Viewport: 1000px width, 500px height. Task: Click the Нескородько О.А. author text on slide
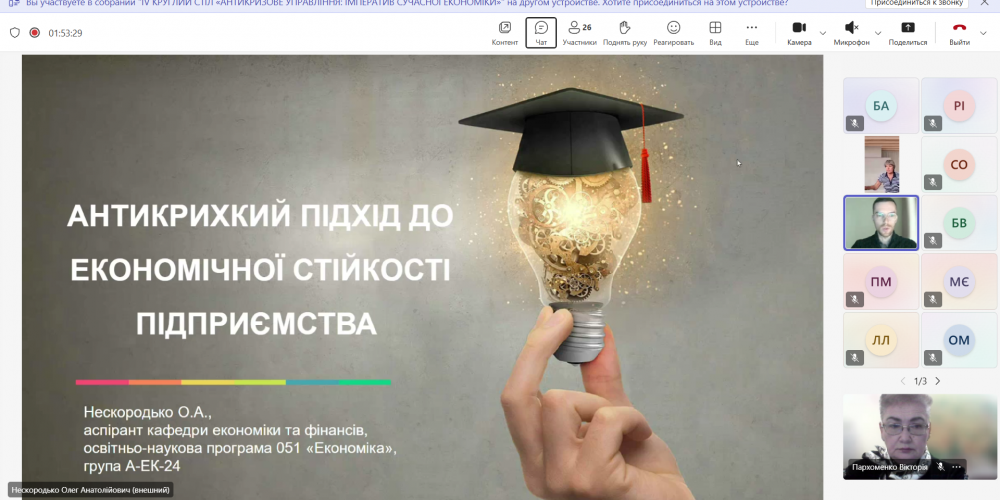click(x=147, y=411)
